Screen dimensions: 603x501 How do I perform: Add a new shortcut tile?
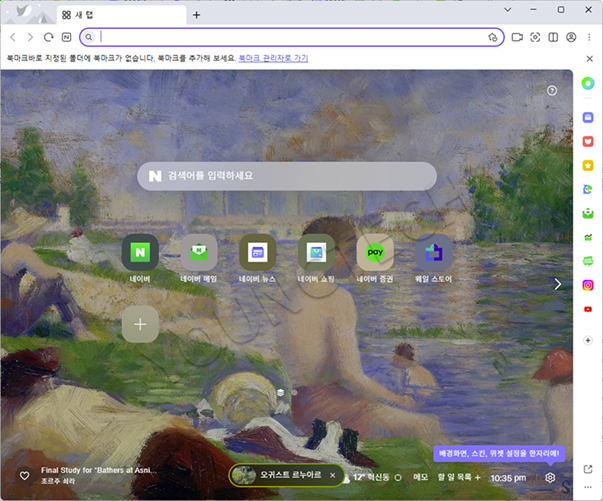coord(140,324)
